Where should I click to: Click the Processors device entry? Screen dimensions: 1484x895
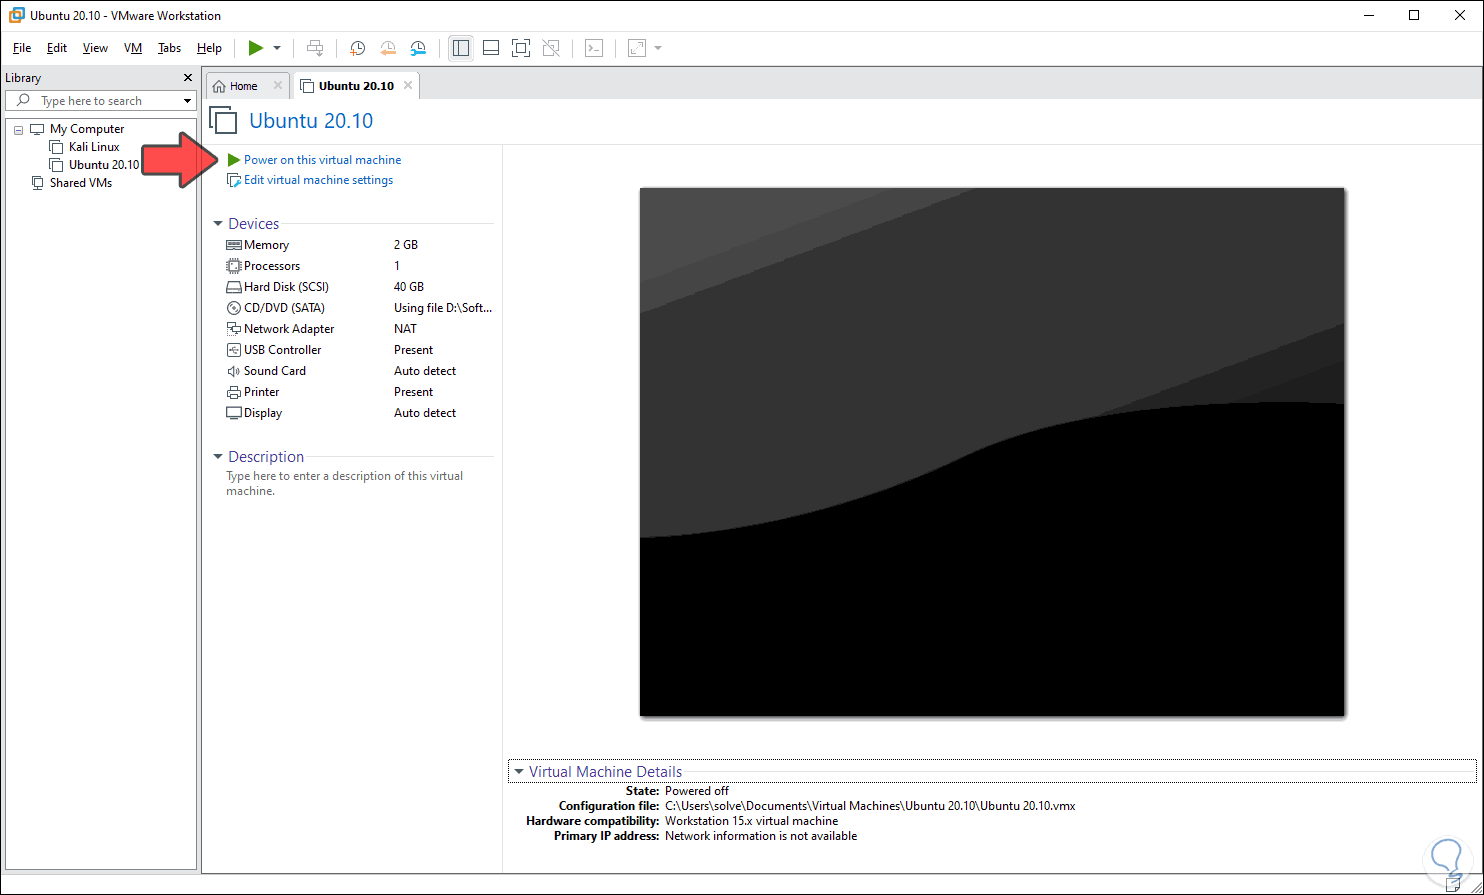pyautogui.click(x=272, y=266)
